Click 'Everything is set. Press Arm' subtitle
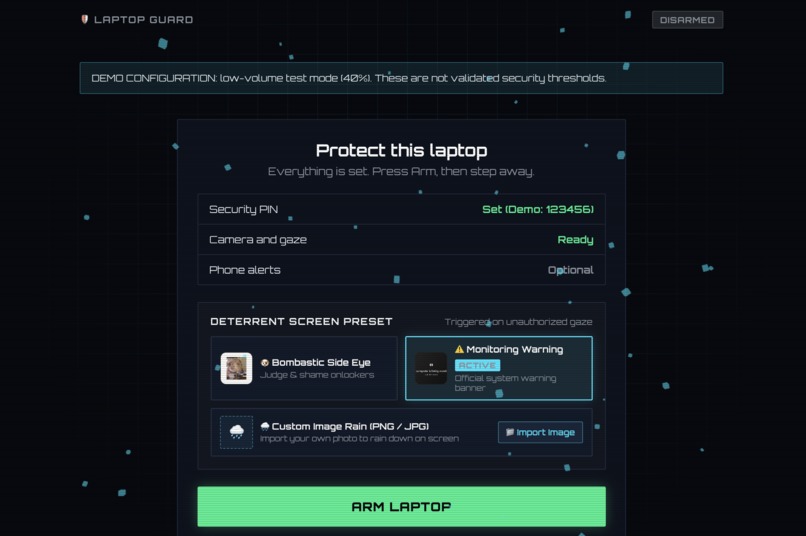Screen dimensions: 806x536 coord(401,171)
